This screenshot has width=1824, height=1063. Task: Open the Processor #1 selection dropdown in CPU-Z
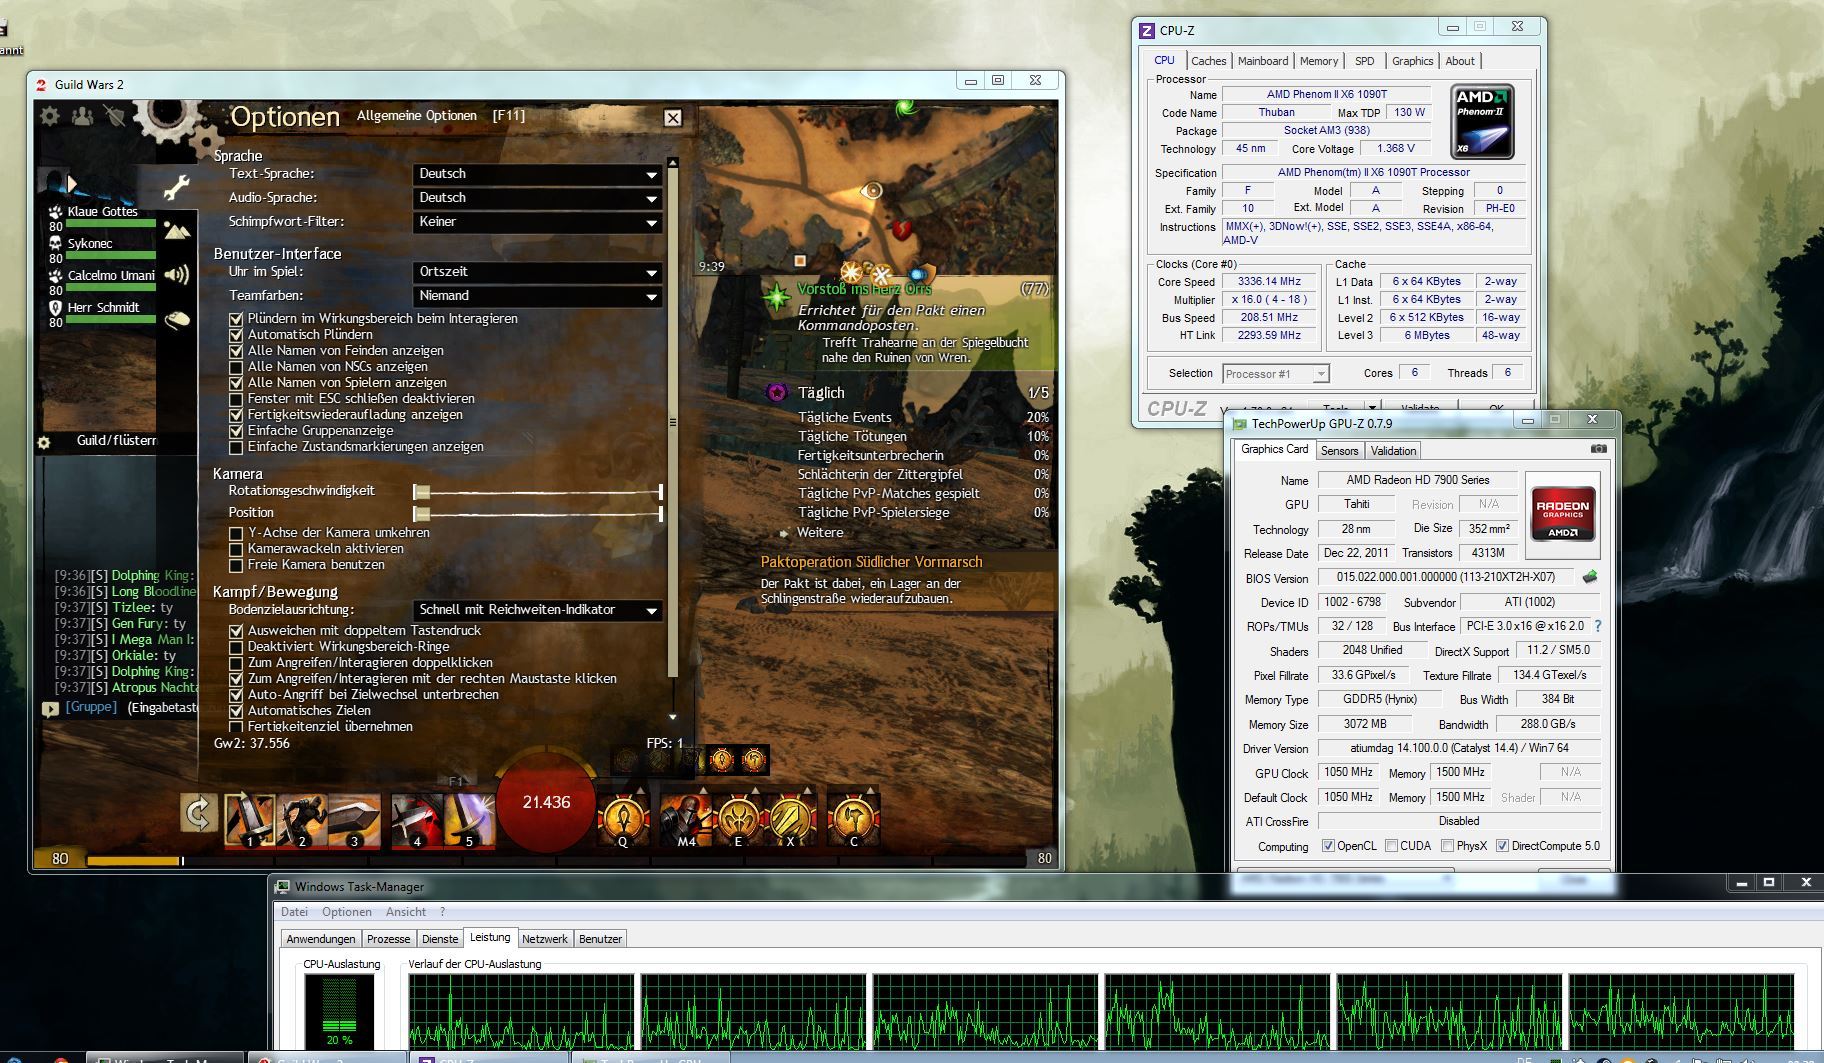click(1275, 373)
